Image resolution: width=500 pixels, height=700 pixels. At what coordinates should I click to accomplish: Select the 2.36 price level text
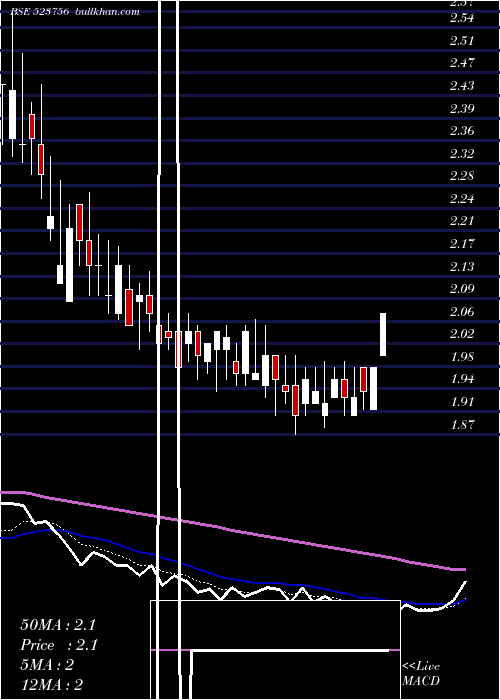[462, 131]
